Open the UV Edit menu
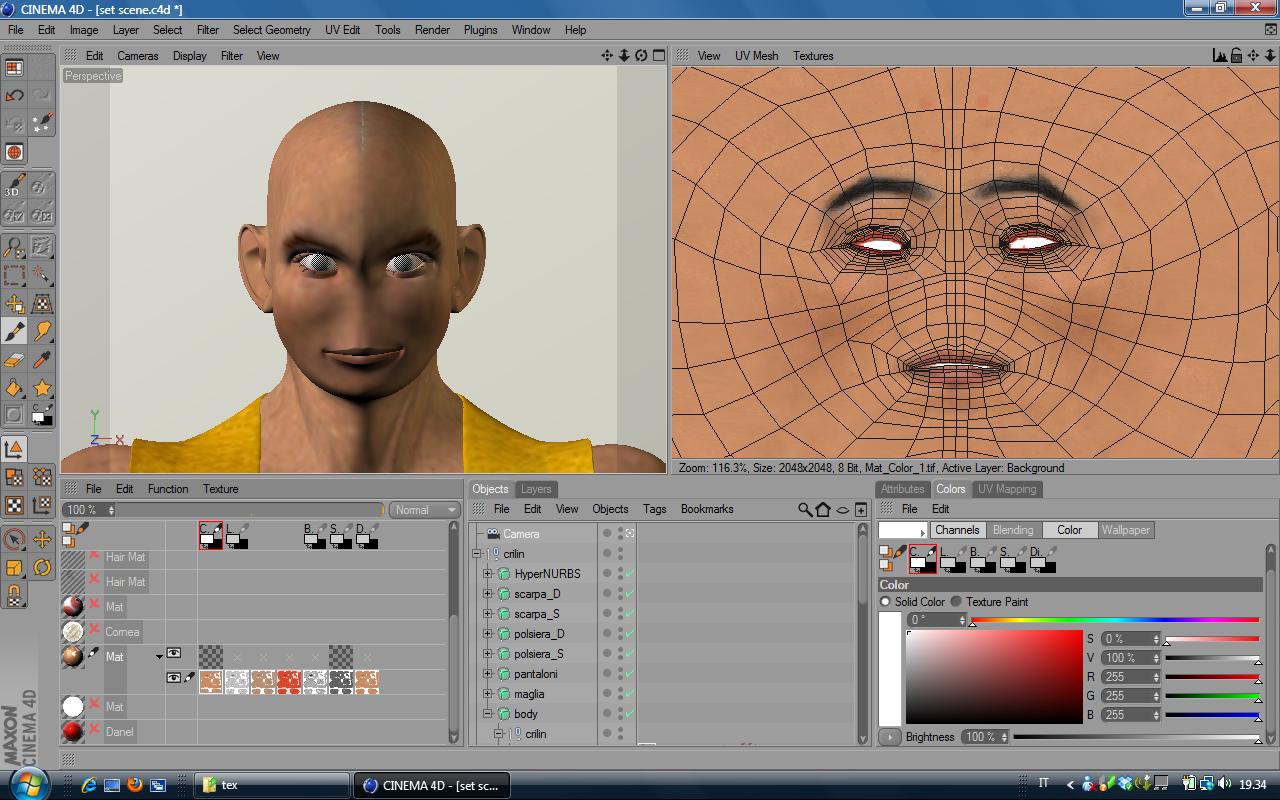 [342, 30]
